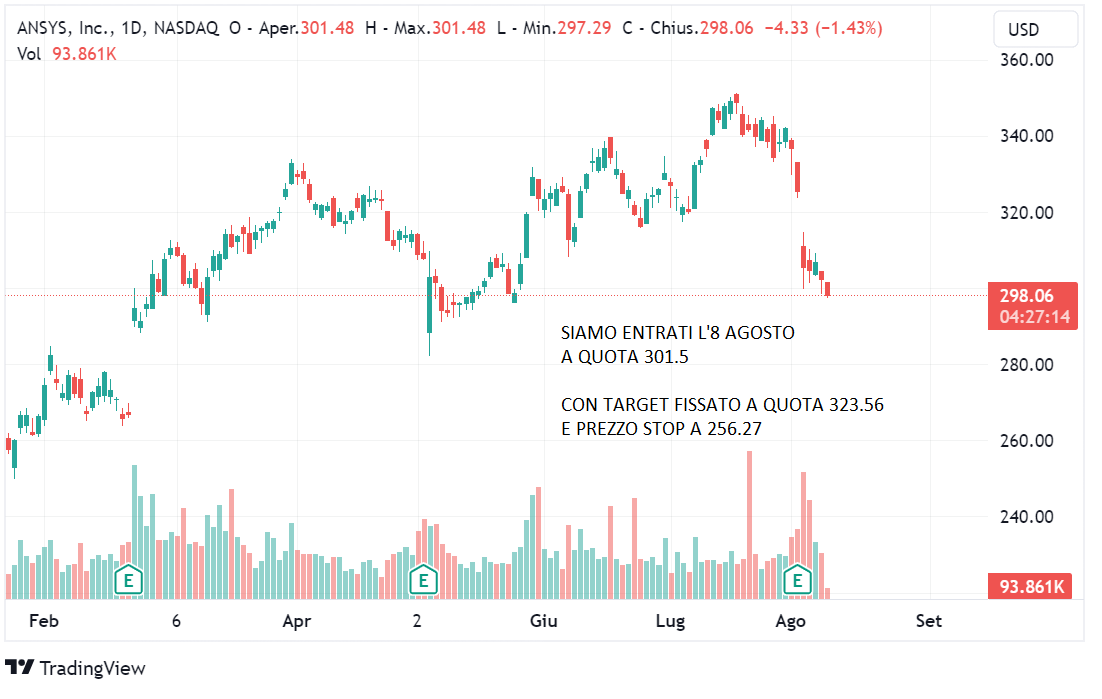The width and height of the screenshot is (1102, 699).
Task: Click the earnings E marker near Ago
Action: pyautogui.click(x=797, y=579)
